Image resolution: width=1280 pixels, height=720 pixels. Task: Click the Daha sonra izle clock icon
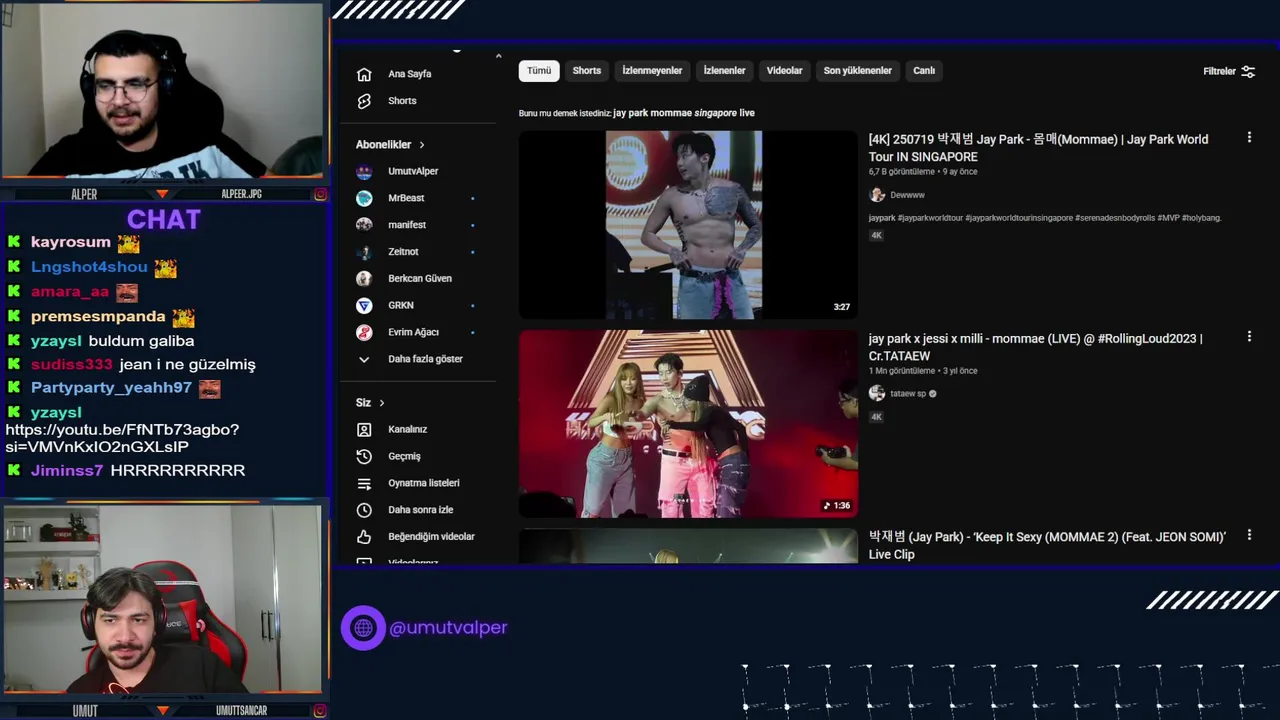(364, 510)
